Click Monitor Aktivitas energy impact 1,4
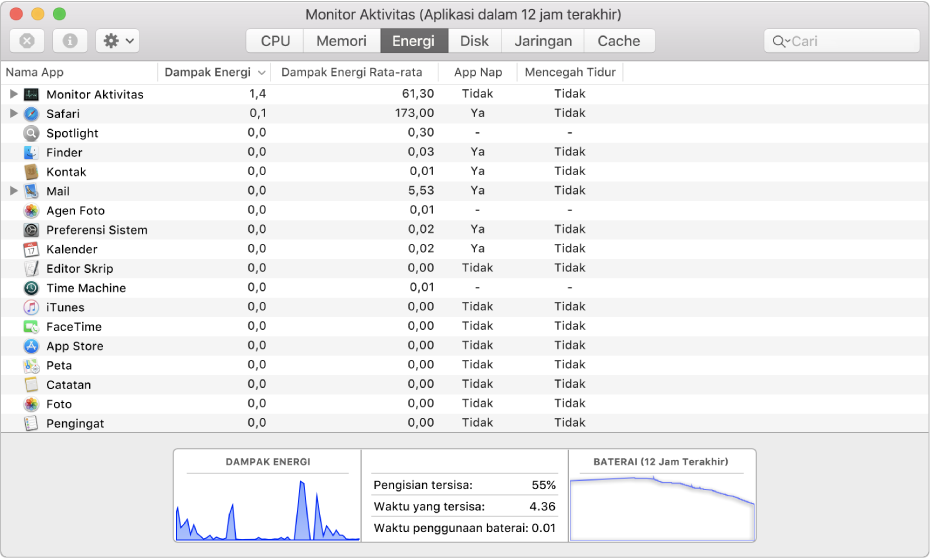 pos(258,94)
